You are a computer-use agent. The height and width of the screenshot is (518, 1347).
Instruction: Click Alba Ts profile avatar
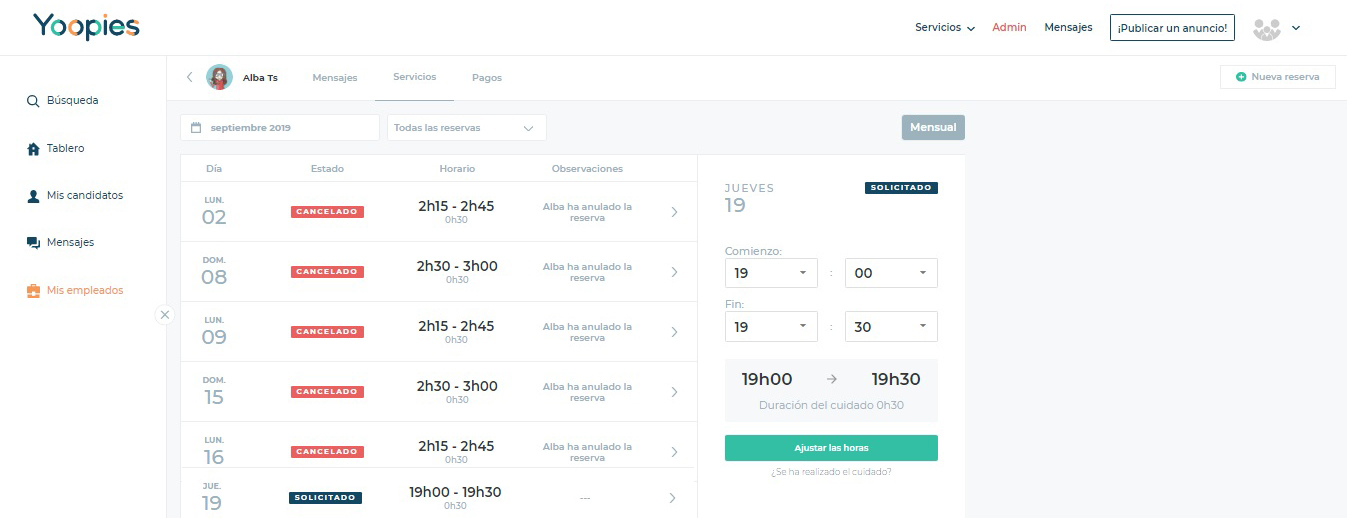click(219, 77)
